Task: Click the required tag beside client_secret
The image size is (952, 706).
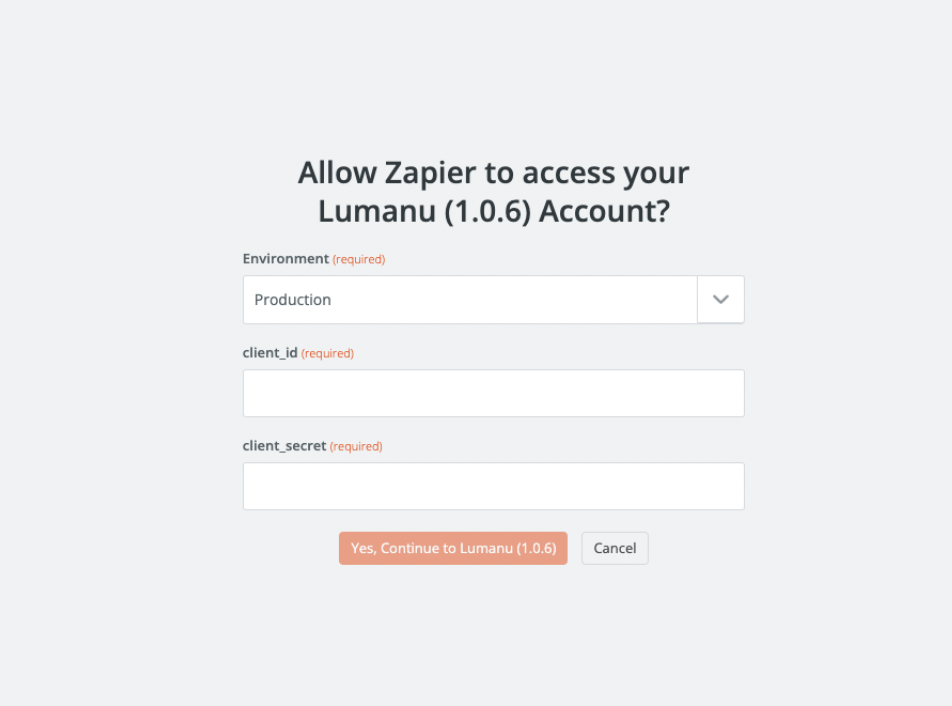Action: click(356, 447)
